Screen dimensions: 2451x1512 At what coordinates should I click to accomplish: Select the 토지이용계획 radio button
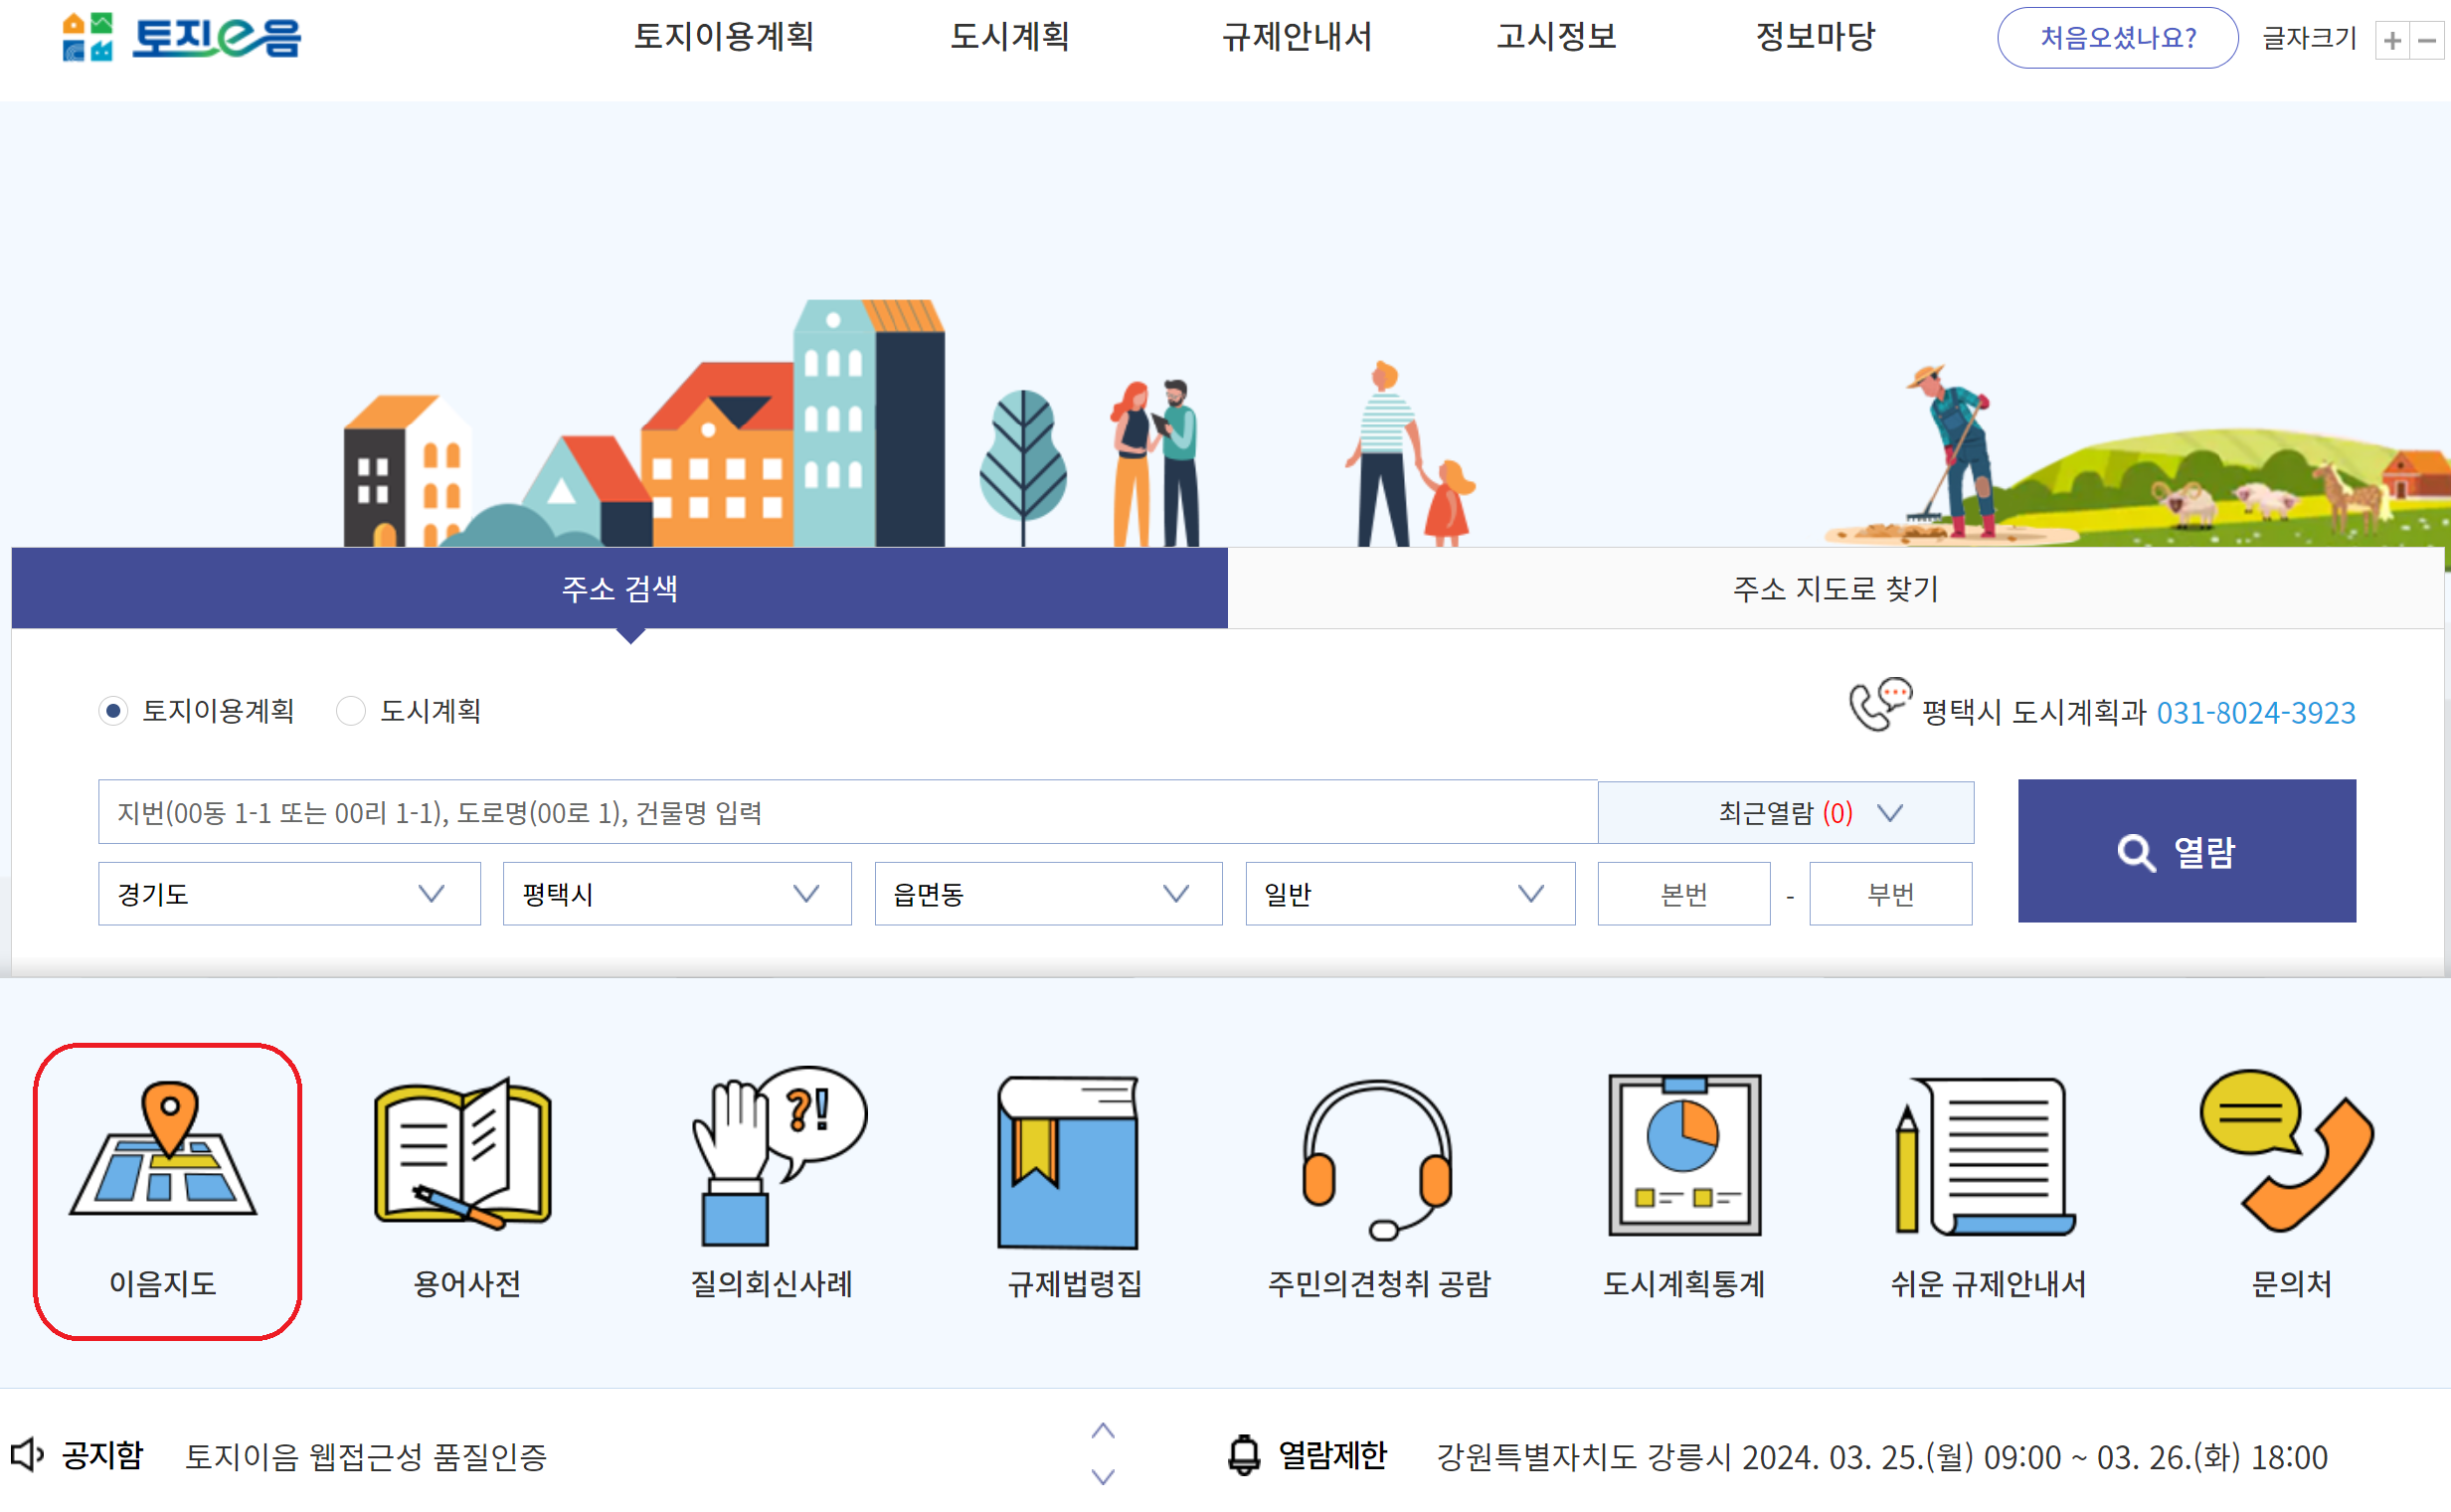pyautogui.click(x=114, y=711)
